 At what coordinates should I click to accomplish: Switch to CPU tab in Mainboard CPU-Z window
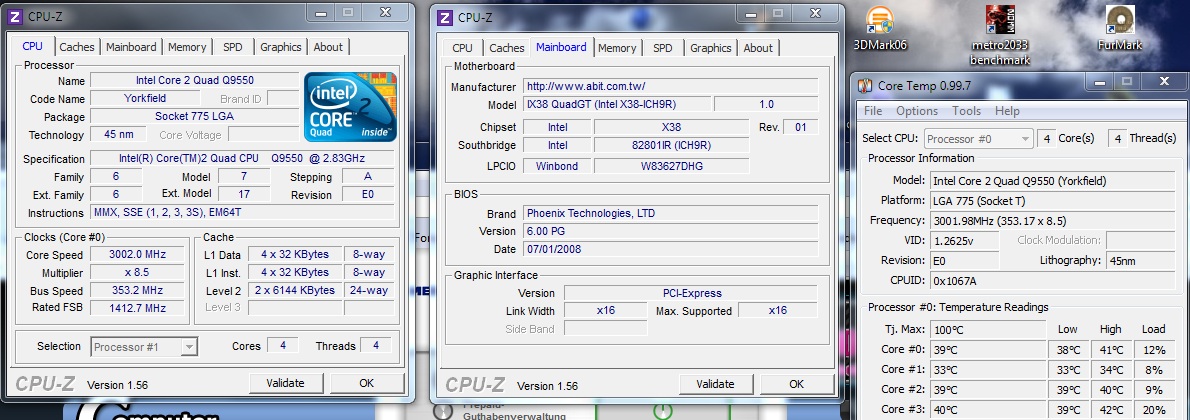click(462, 48)
